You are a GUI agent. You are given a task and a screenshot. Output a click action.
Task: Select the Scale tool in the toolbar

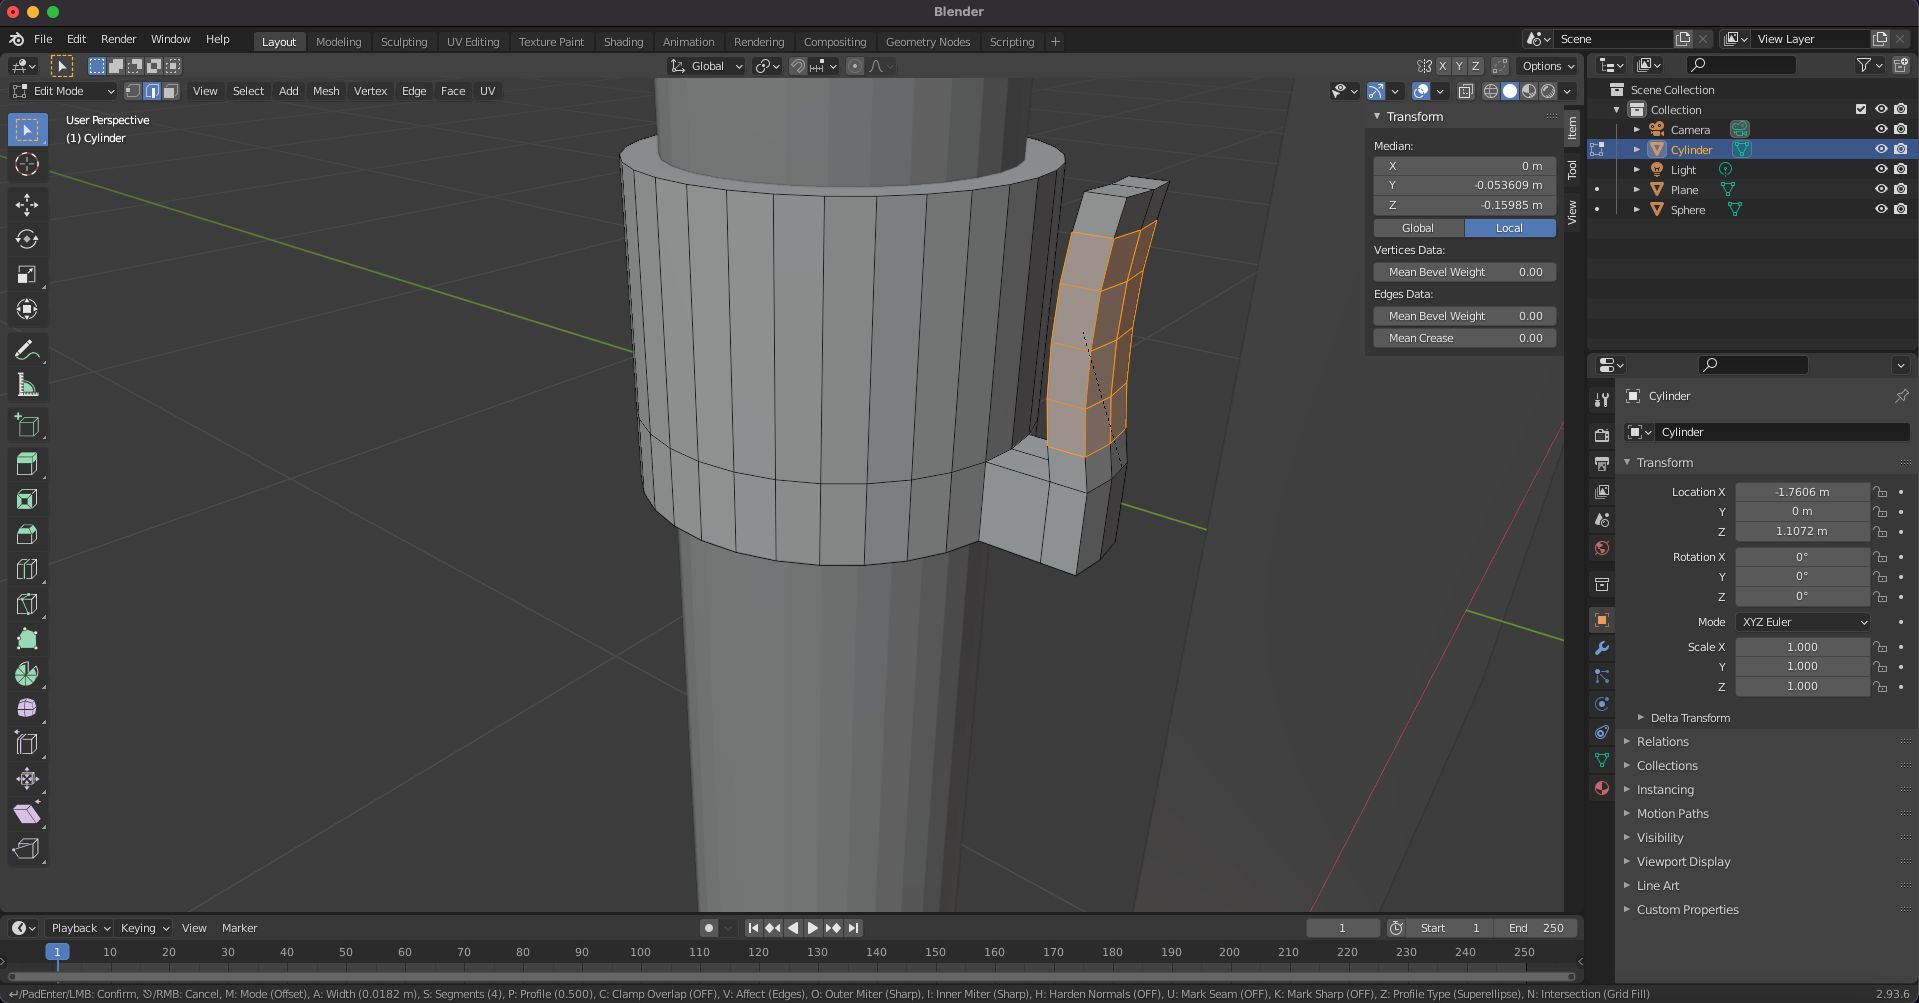(27, 275)
